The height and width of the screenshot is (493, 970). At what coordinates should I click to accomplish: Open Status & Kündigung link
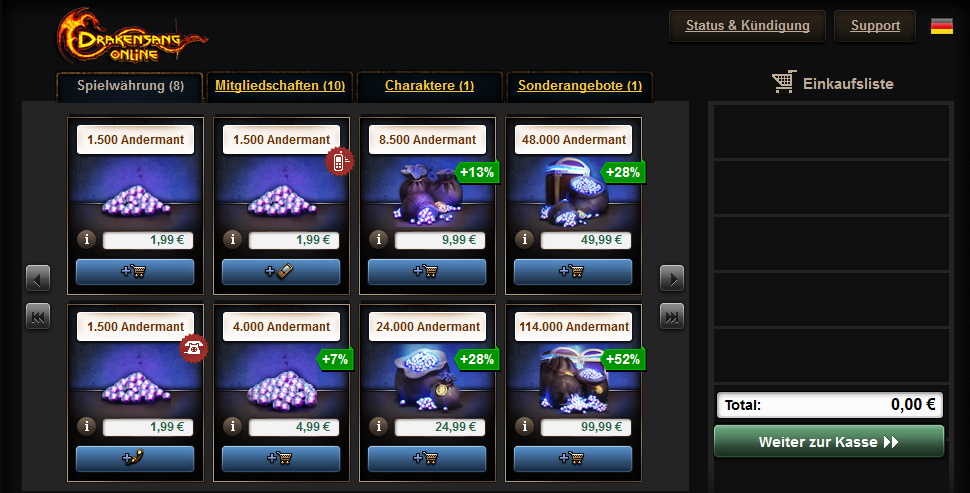[x=747, y=26]
